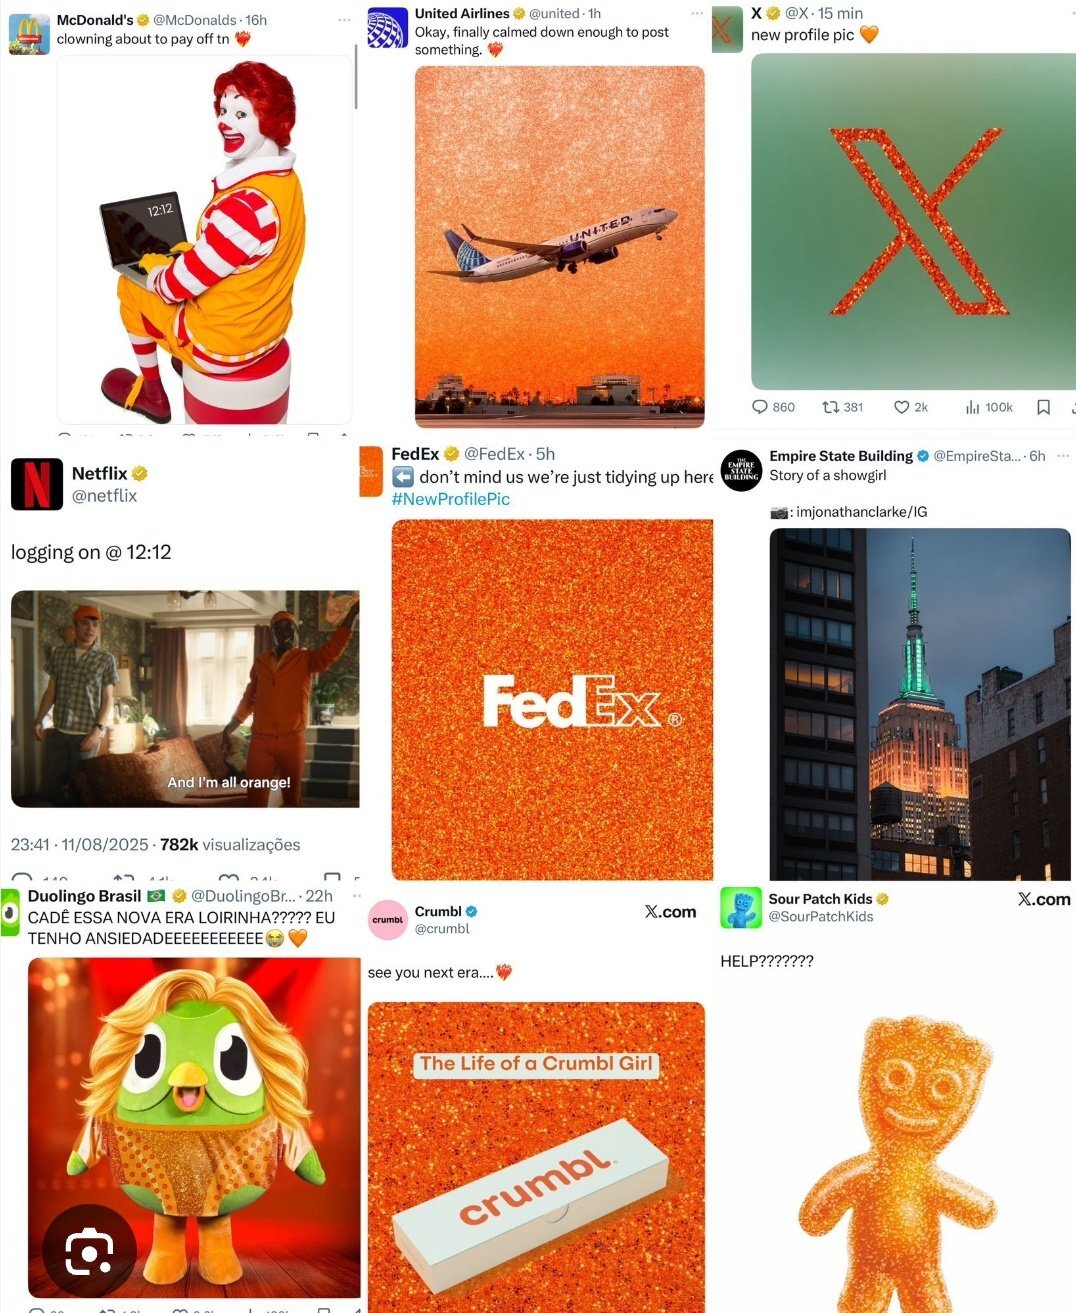
Task: Open the FedEx orange glitter logo image
Action: pos(552,700)
